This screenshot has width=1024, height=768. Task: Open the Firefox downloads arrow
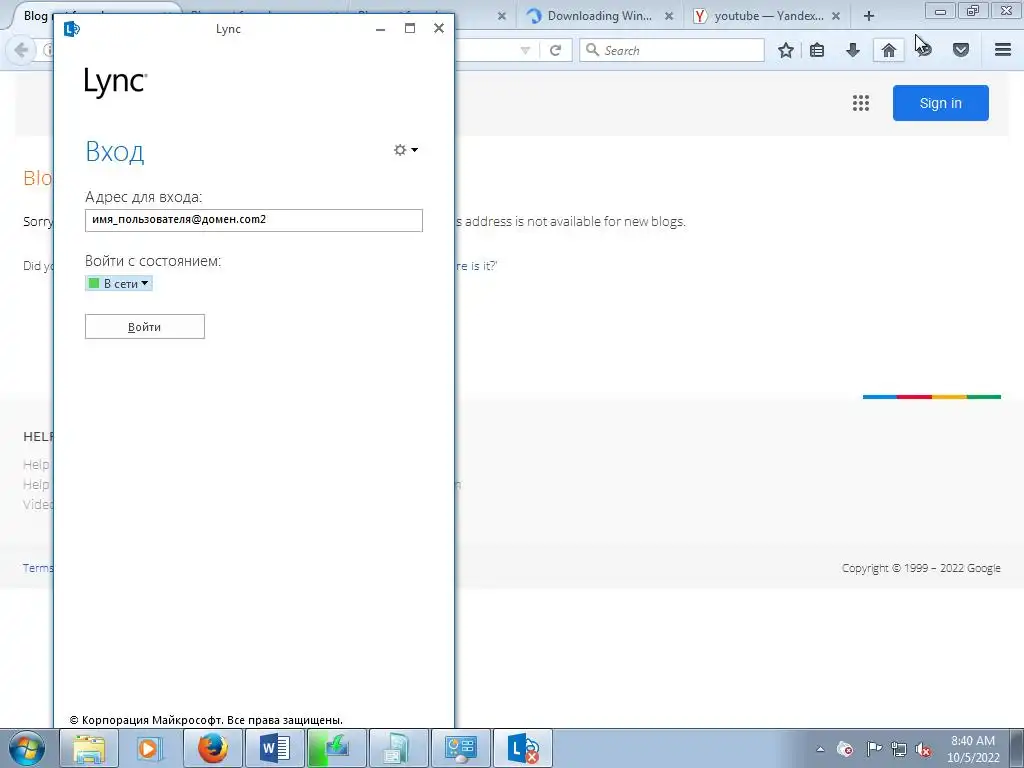tap(852, 50)
